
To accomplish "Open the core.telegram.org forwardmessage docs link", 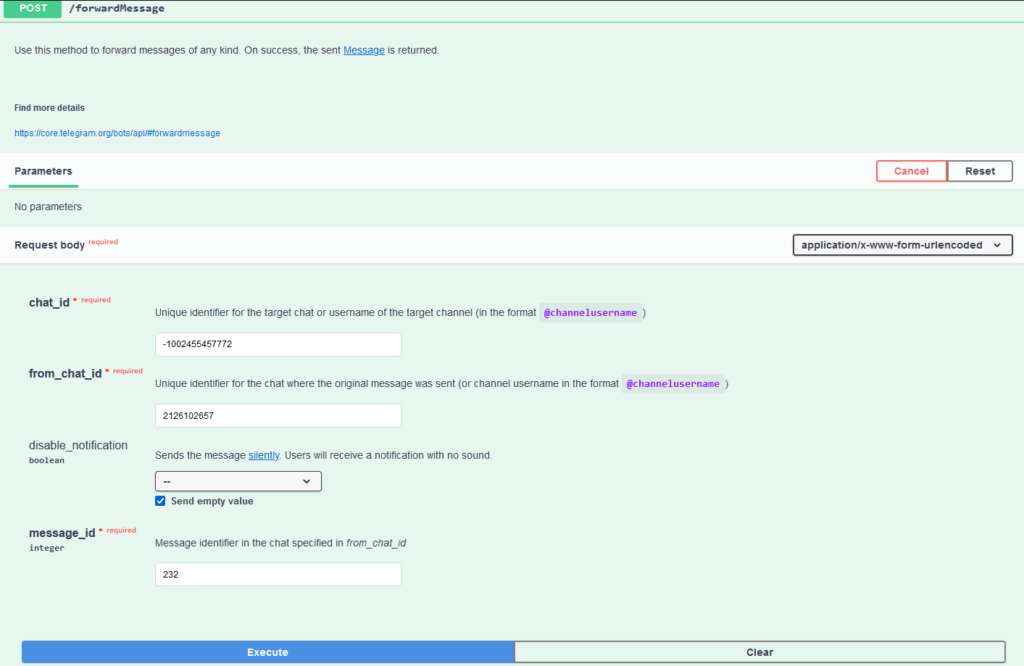I will point(117,133).
